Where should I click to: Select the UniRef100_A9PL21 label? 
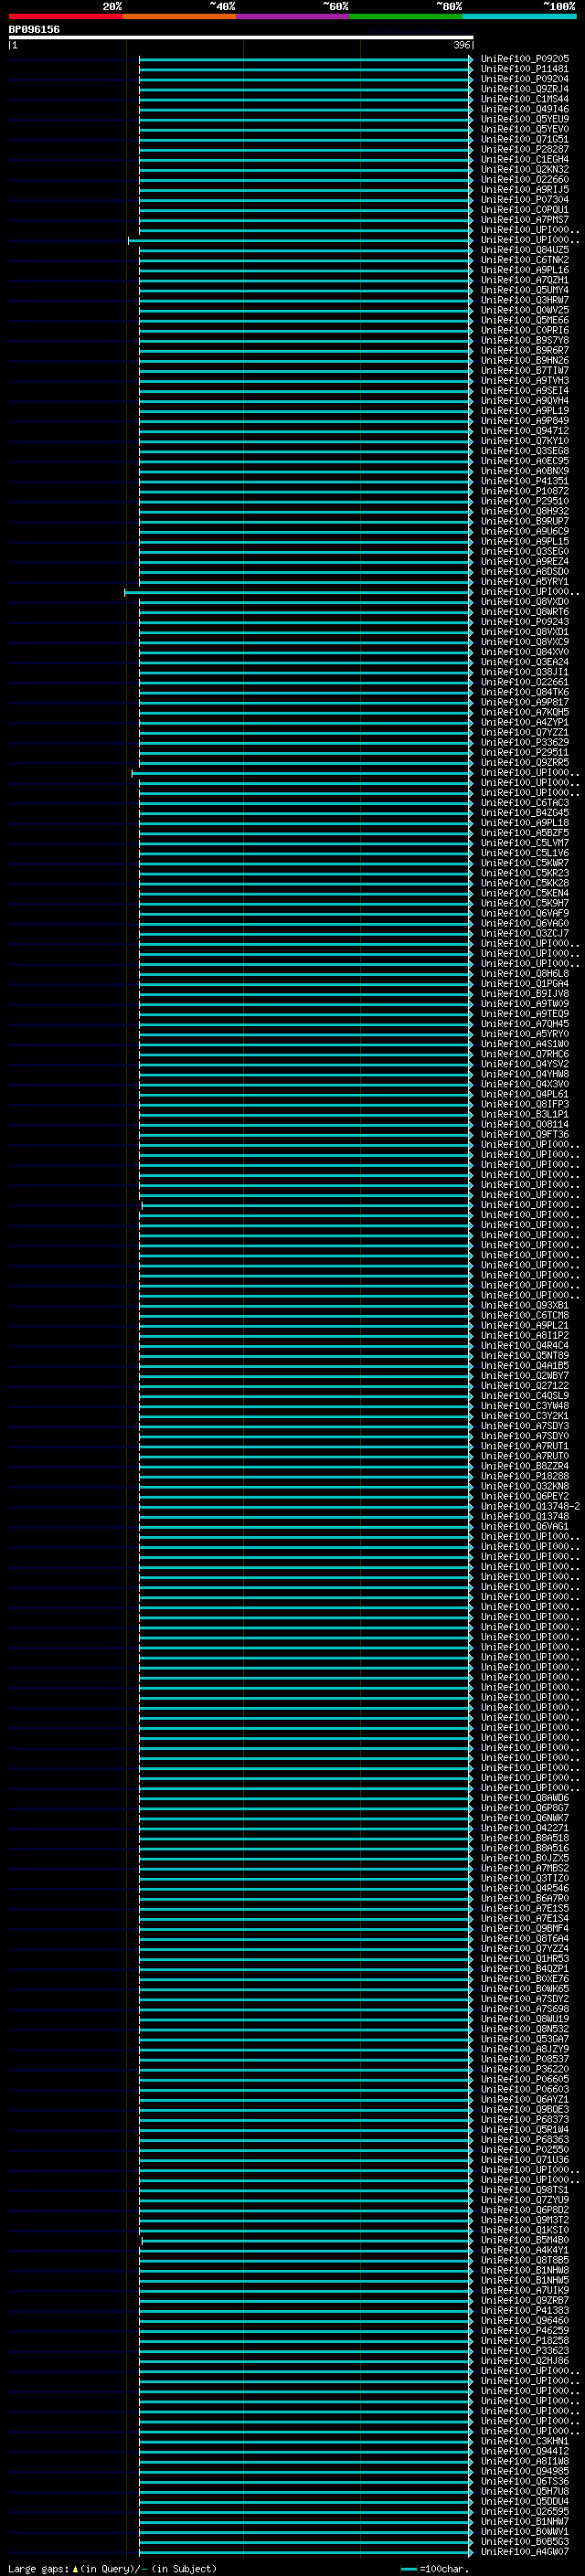coord(525,1325)
